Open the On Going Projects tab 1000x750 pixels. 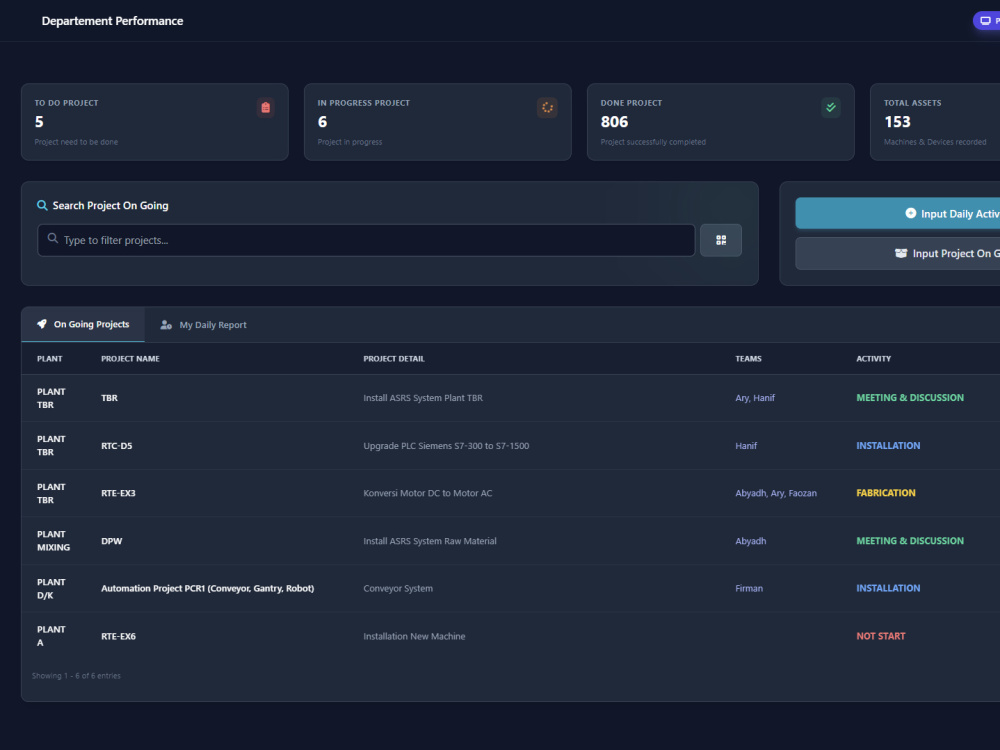(83, 324)
